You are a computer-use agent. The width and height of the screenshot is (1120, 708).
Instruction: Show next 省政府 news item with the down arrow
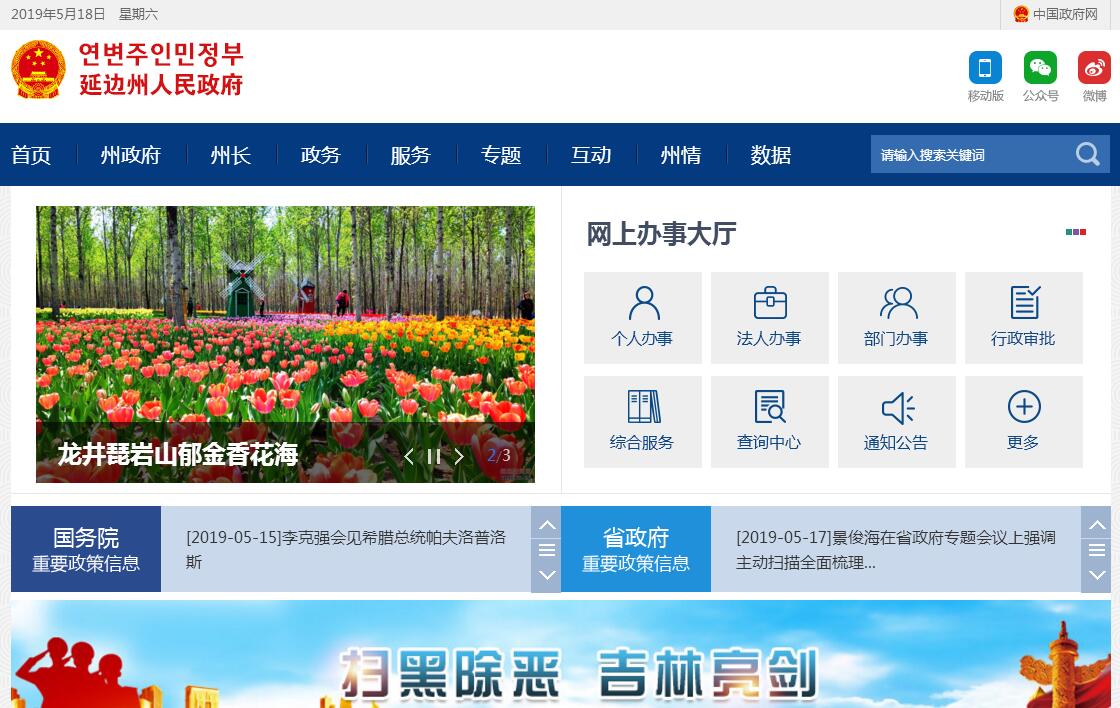pyautogui.click(x=1097, y=574)
